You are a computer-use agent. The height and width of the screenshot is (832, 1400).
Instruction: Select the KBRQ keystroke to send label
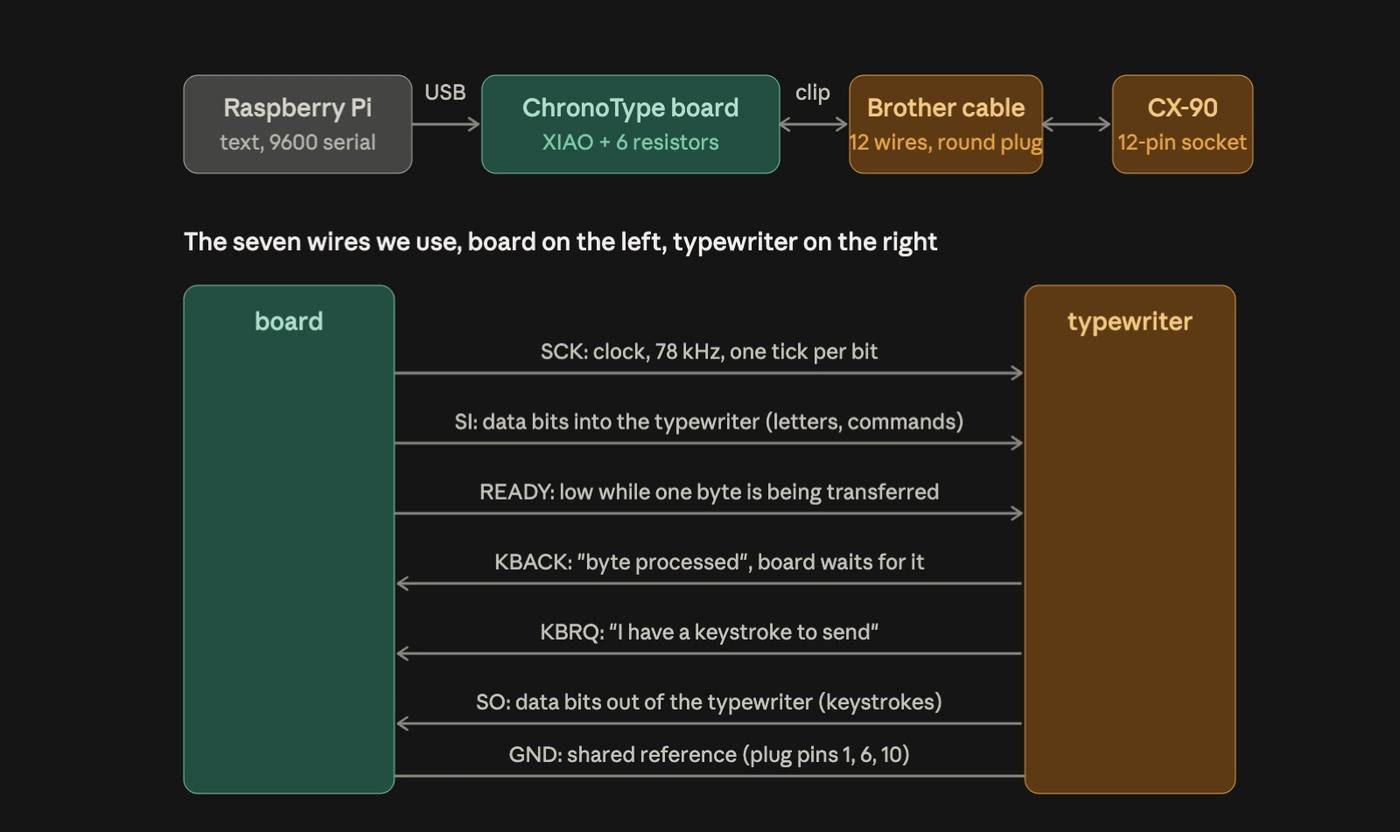pyautogui.click(x=709, y=632)
